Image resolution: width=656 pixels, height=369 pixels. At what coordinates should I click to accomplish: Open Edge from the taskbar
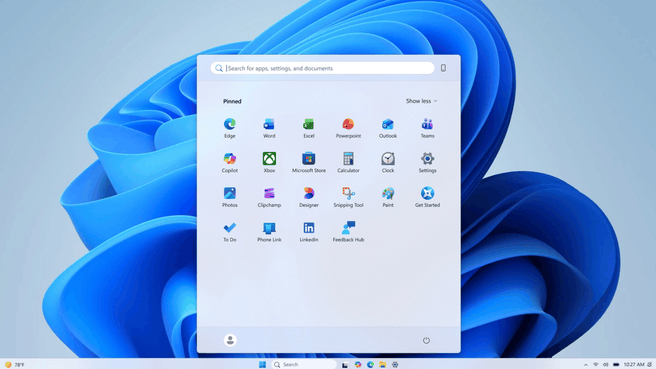(370, 364)
